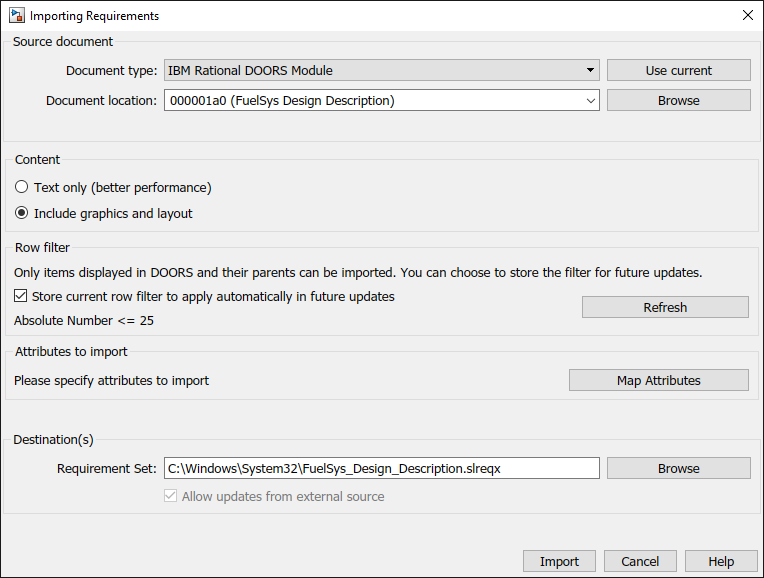Screen dimensions: 764x578
Task: Refresh the row filter
Action: pos(665,307)
